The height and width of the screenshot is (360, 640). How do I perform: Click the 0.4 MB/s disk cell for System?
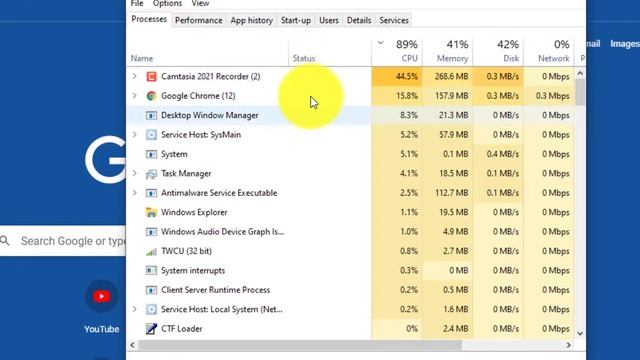pos(498,154)
